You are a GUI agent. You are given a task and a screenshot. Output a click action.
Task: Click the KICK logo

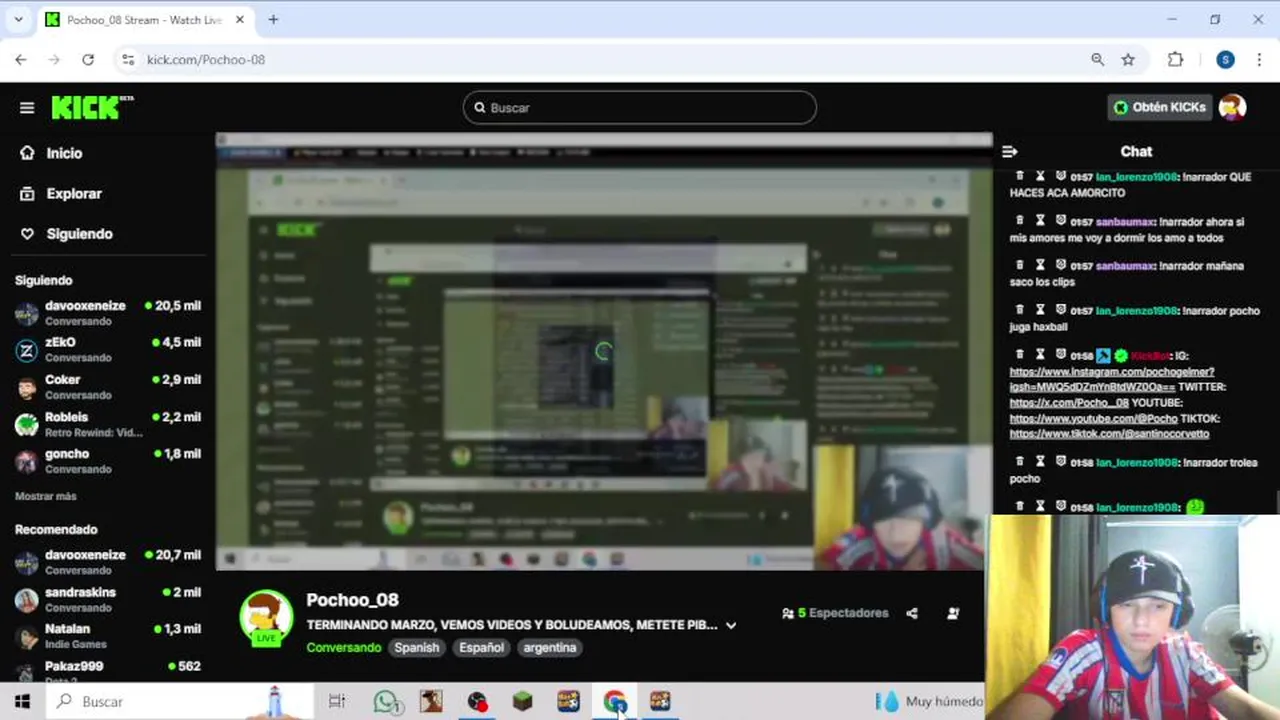coord(92,107)
